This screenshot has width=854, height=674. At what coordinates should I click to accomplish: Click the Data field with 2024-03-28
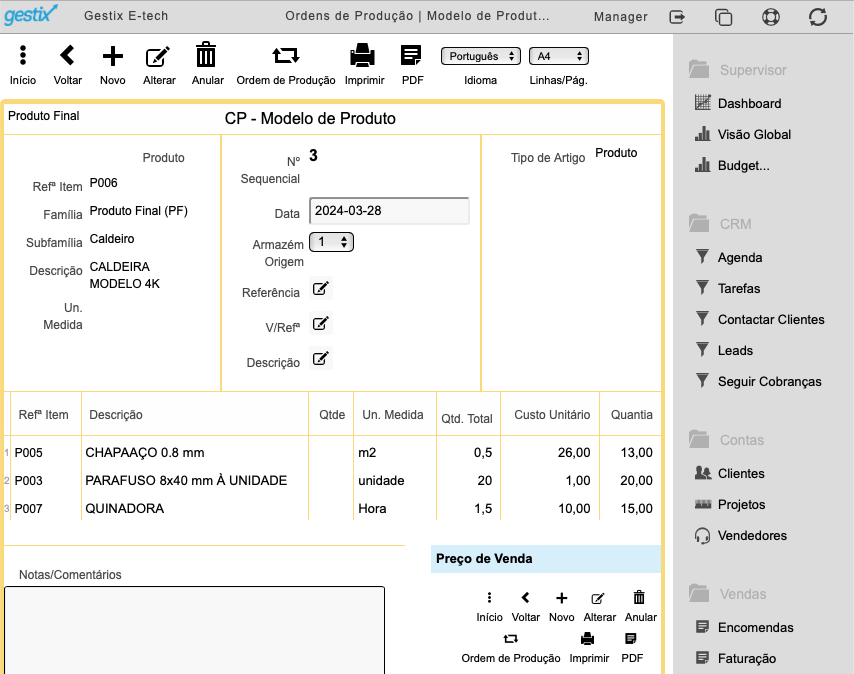pyautogui.click(x=389, y=211)
